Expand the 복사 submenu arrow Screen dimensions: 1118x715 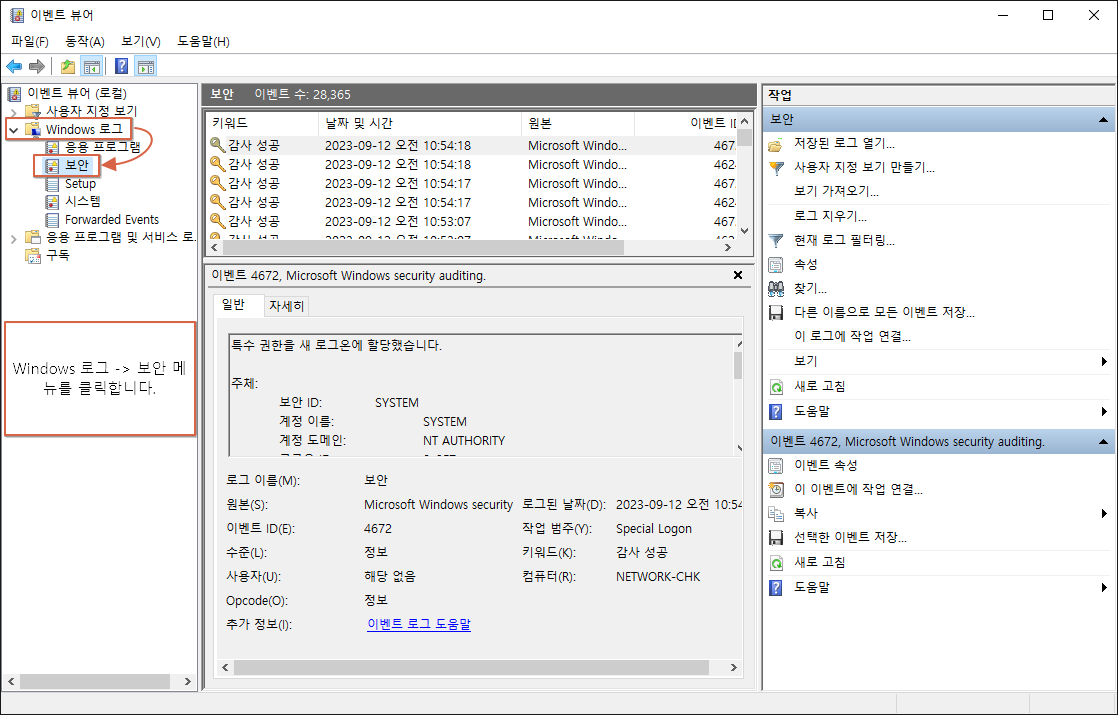(1104, 513)
